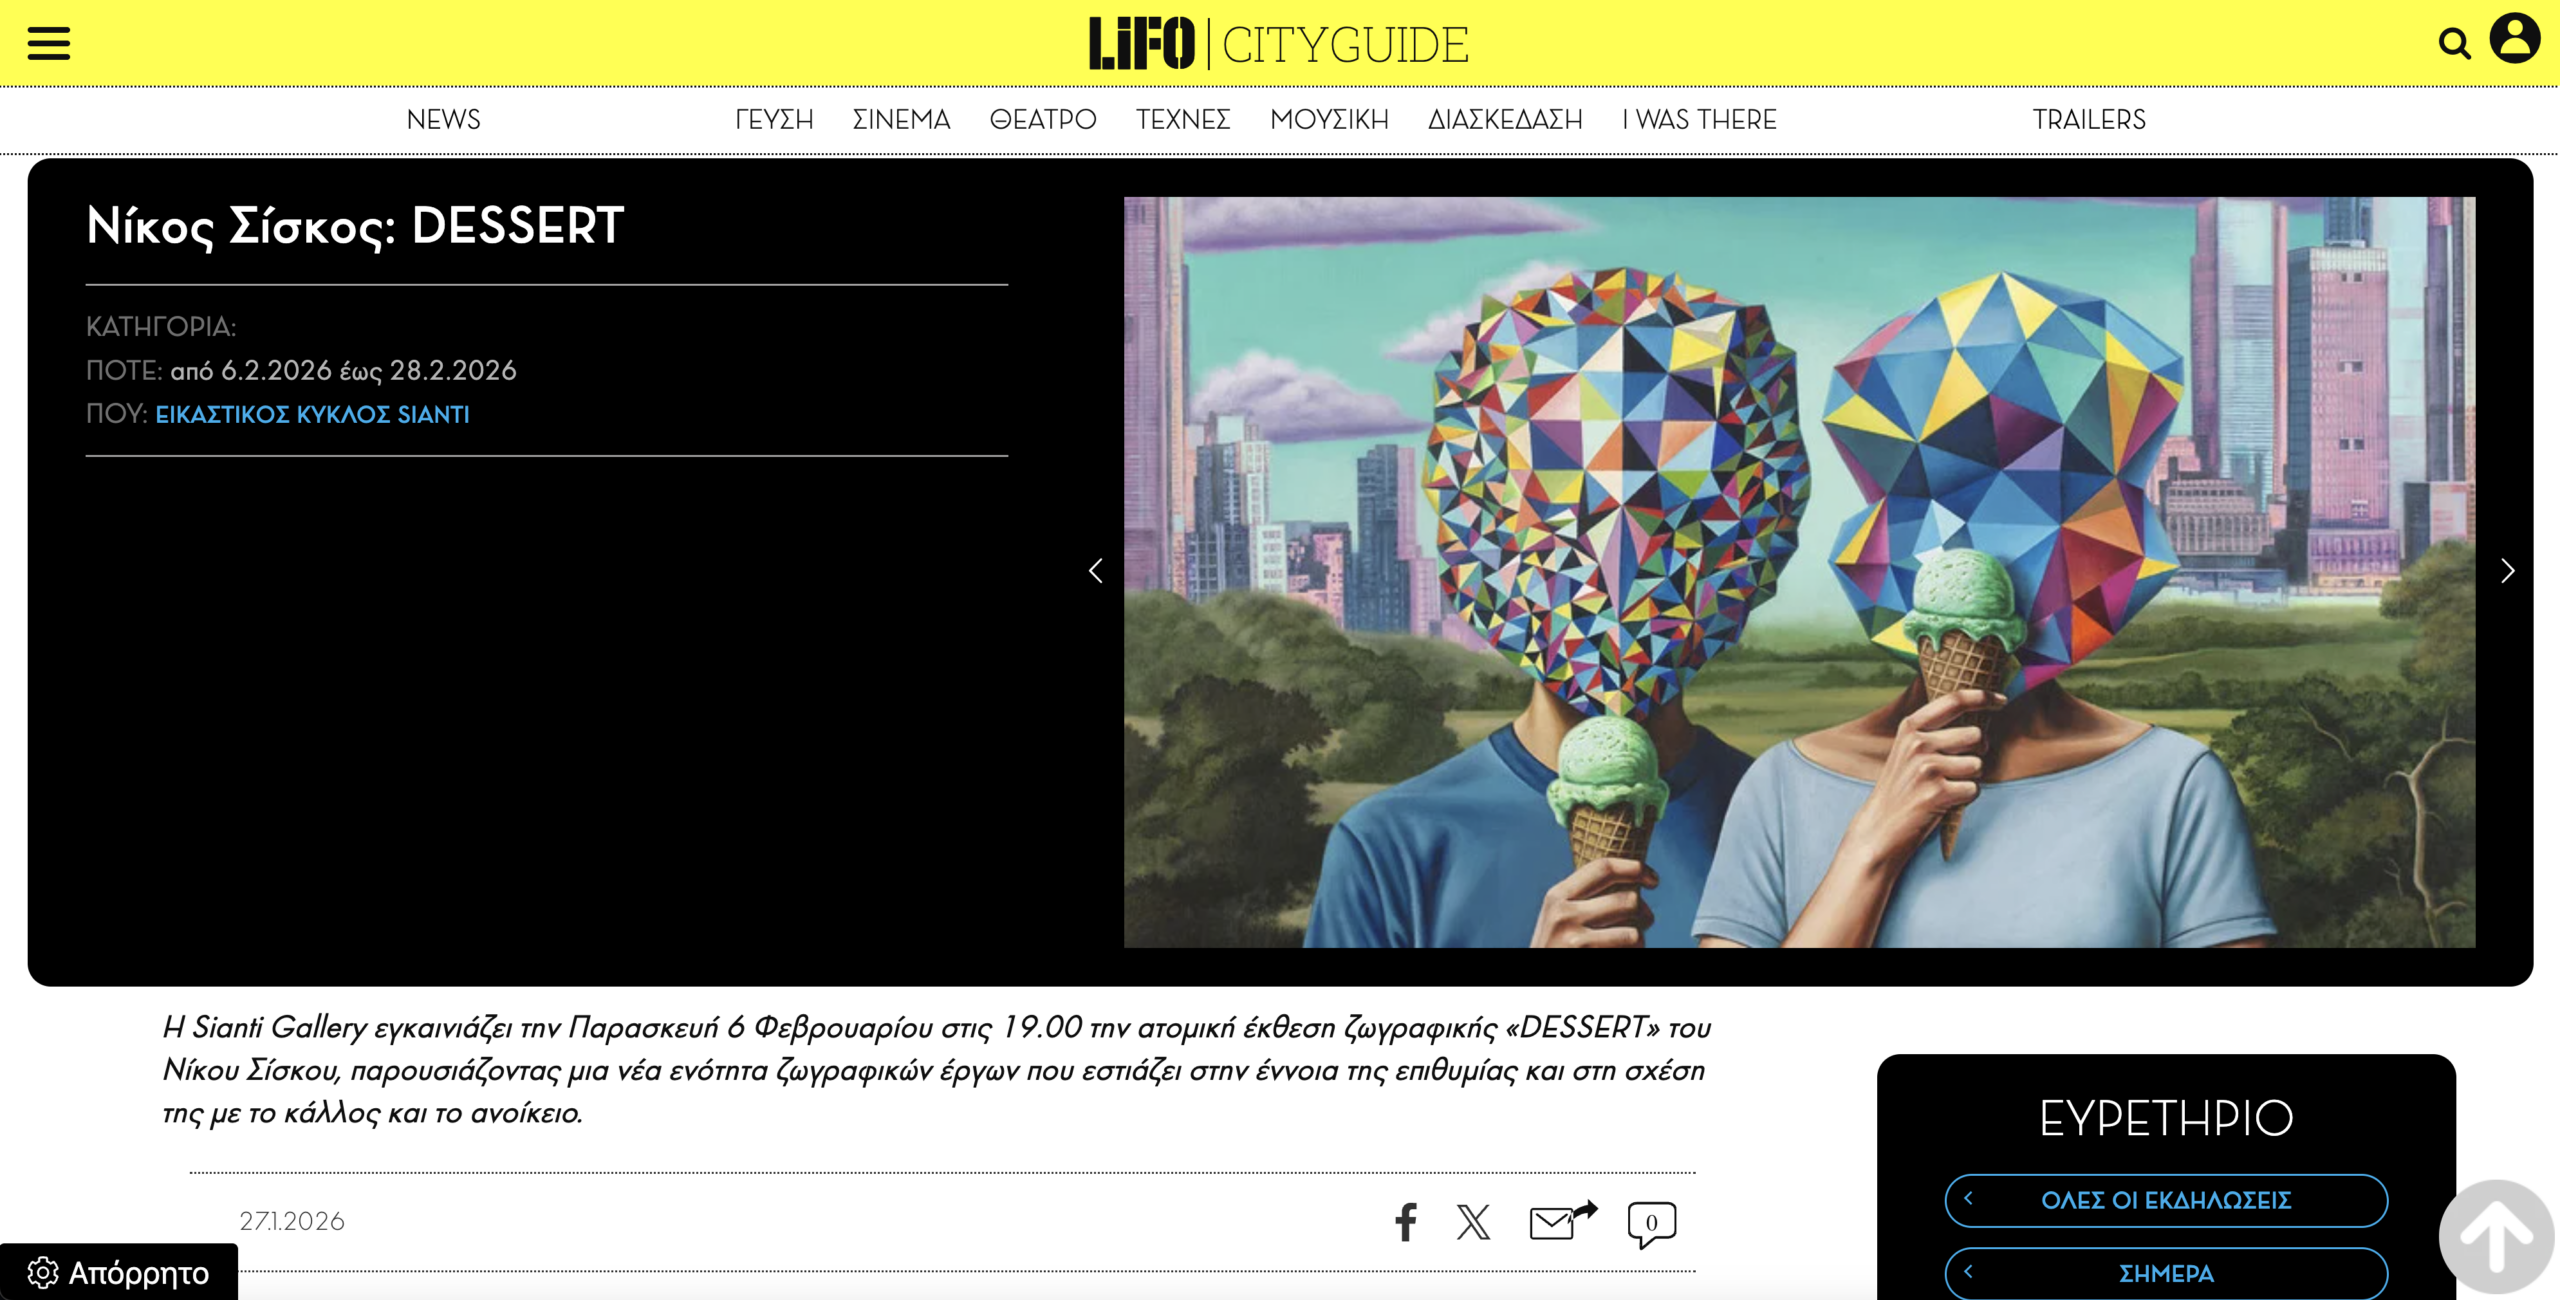Click the search magnifier icon

coord(2453,43)
